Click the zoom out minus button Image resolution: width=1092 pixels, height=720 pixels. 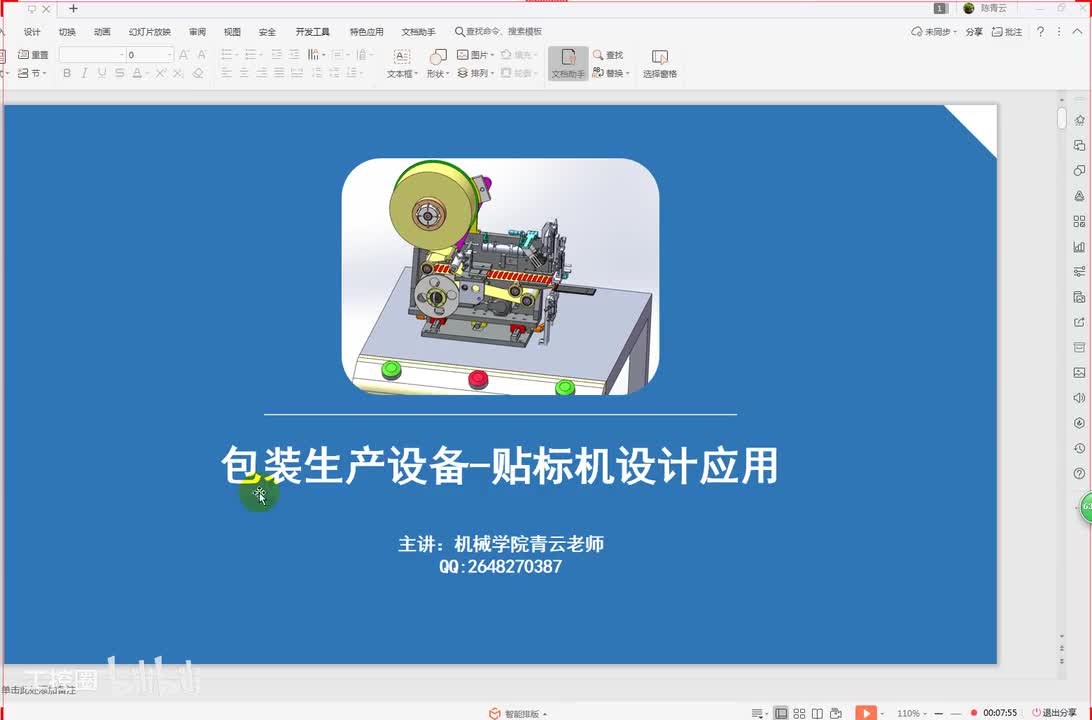939,714
